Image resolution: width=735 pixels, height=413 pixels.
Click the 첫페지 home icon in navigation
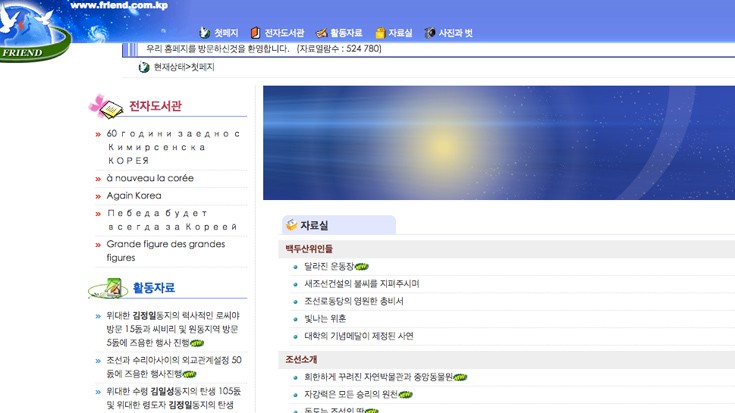[x=205, y=33]
